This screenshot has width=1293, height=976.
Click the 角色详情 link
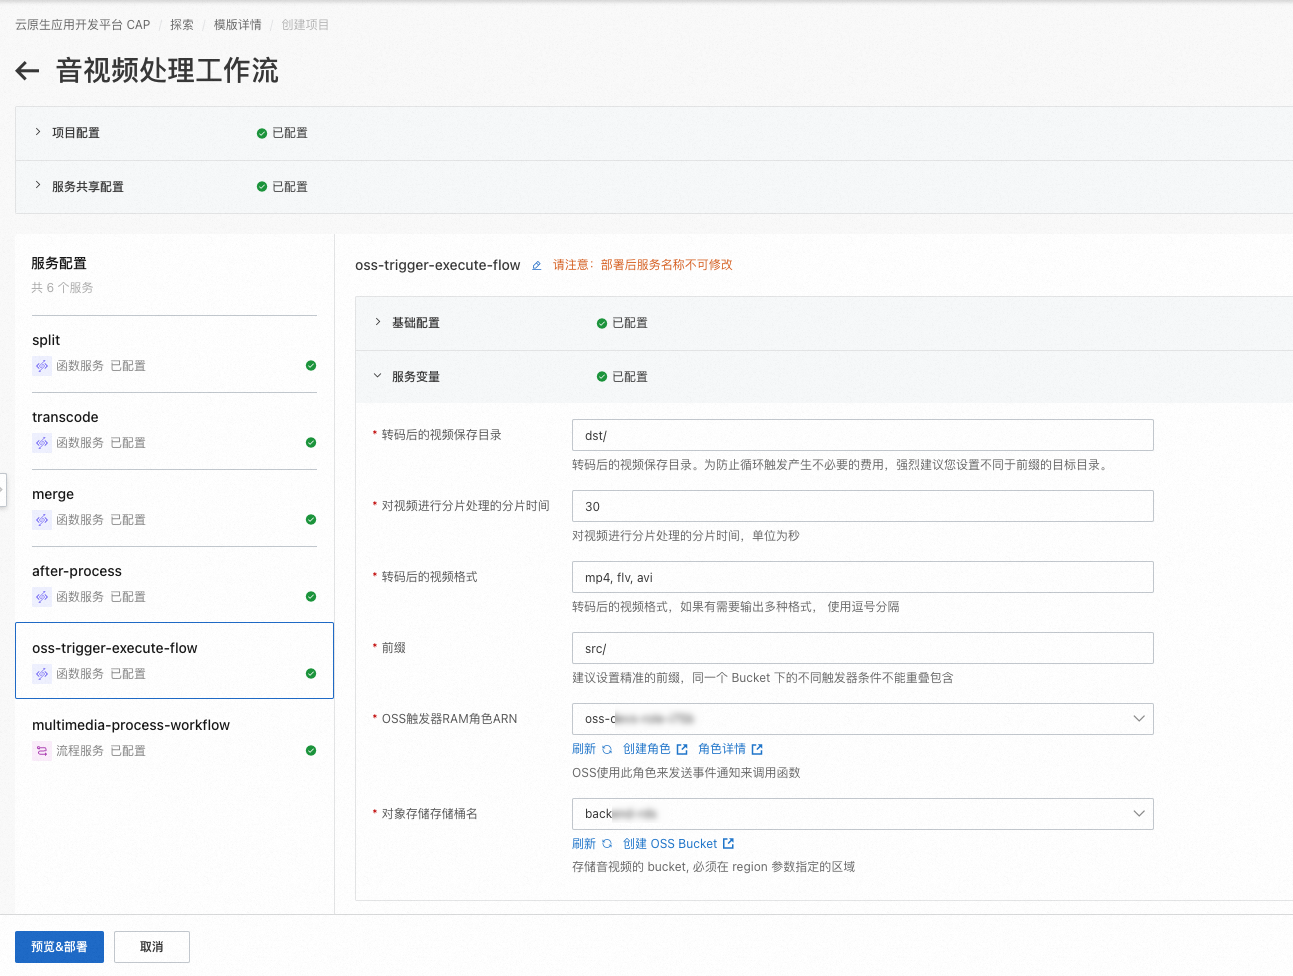pyautogui.click(x=722, y=749)
